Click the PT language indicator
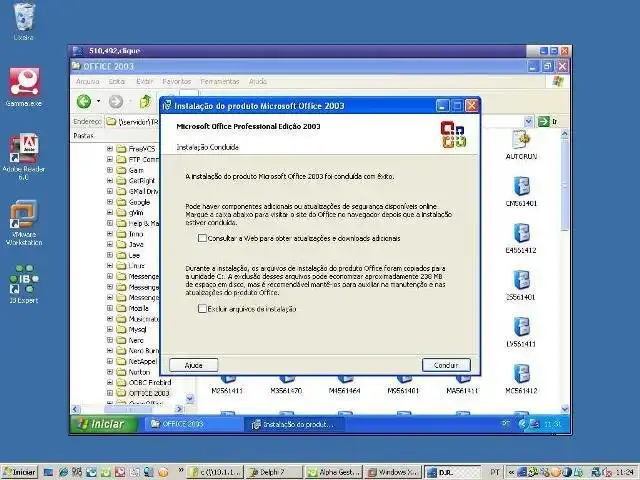The image size is (640, 480). 495,472
